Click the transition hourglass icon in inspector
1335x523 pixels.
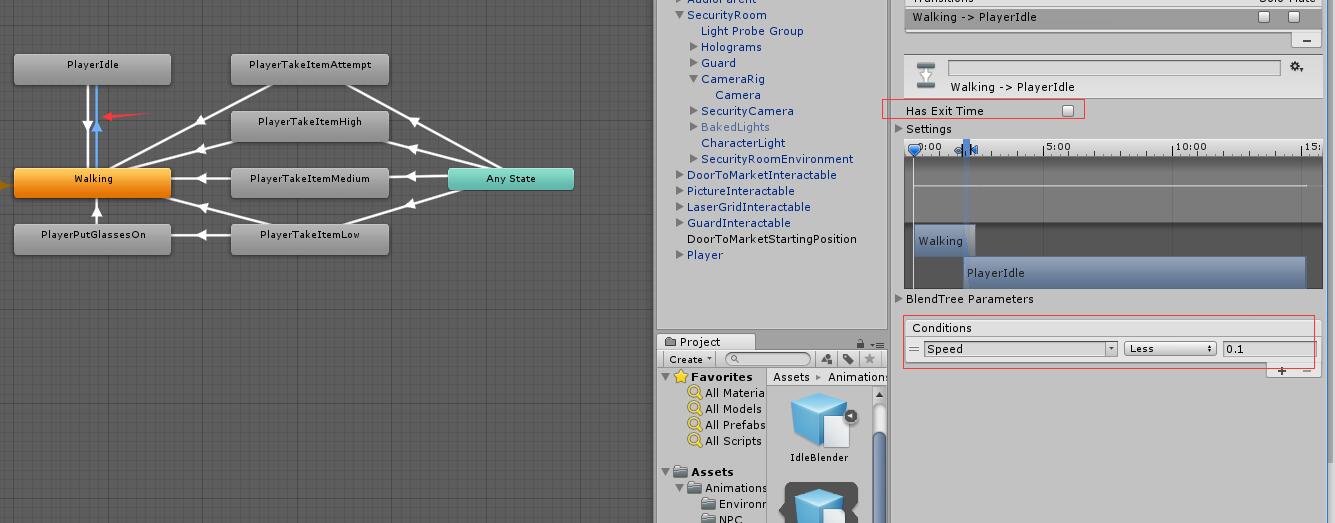coord(926,75)
